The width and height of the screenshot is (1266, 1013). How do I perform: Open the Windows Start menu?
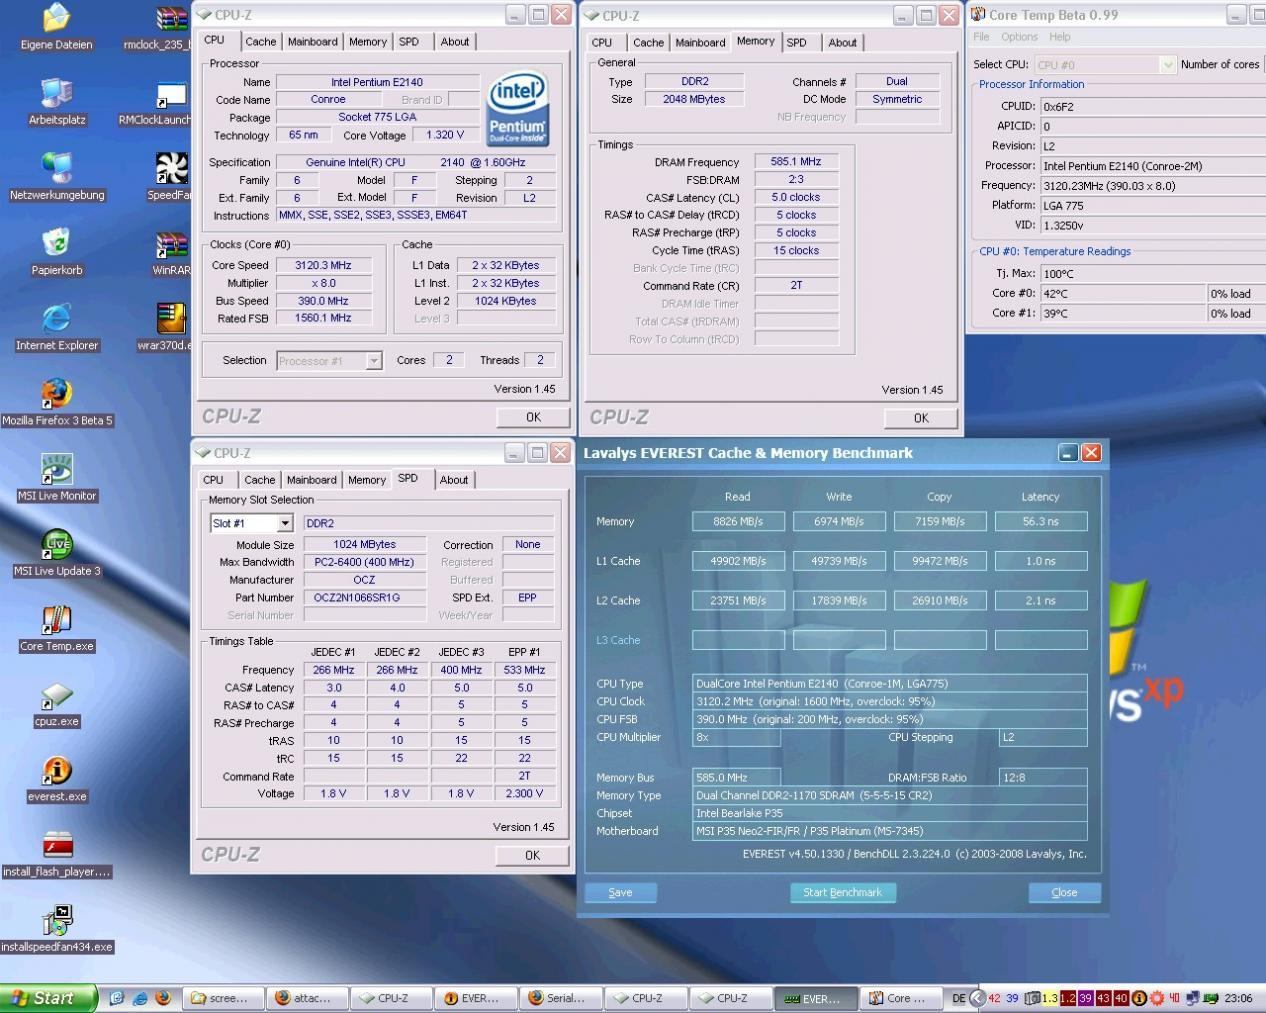[49, 998]
